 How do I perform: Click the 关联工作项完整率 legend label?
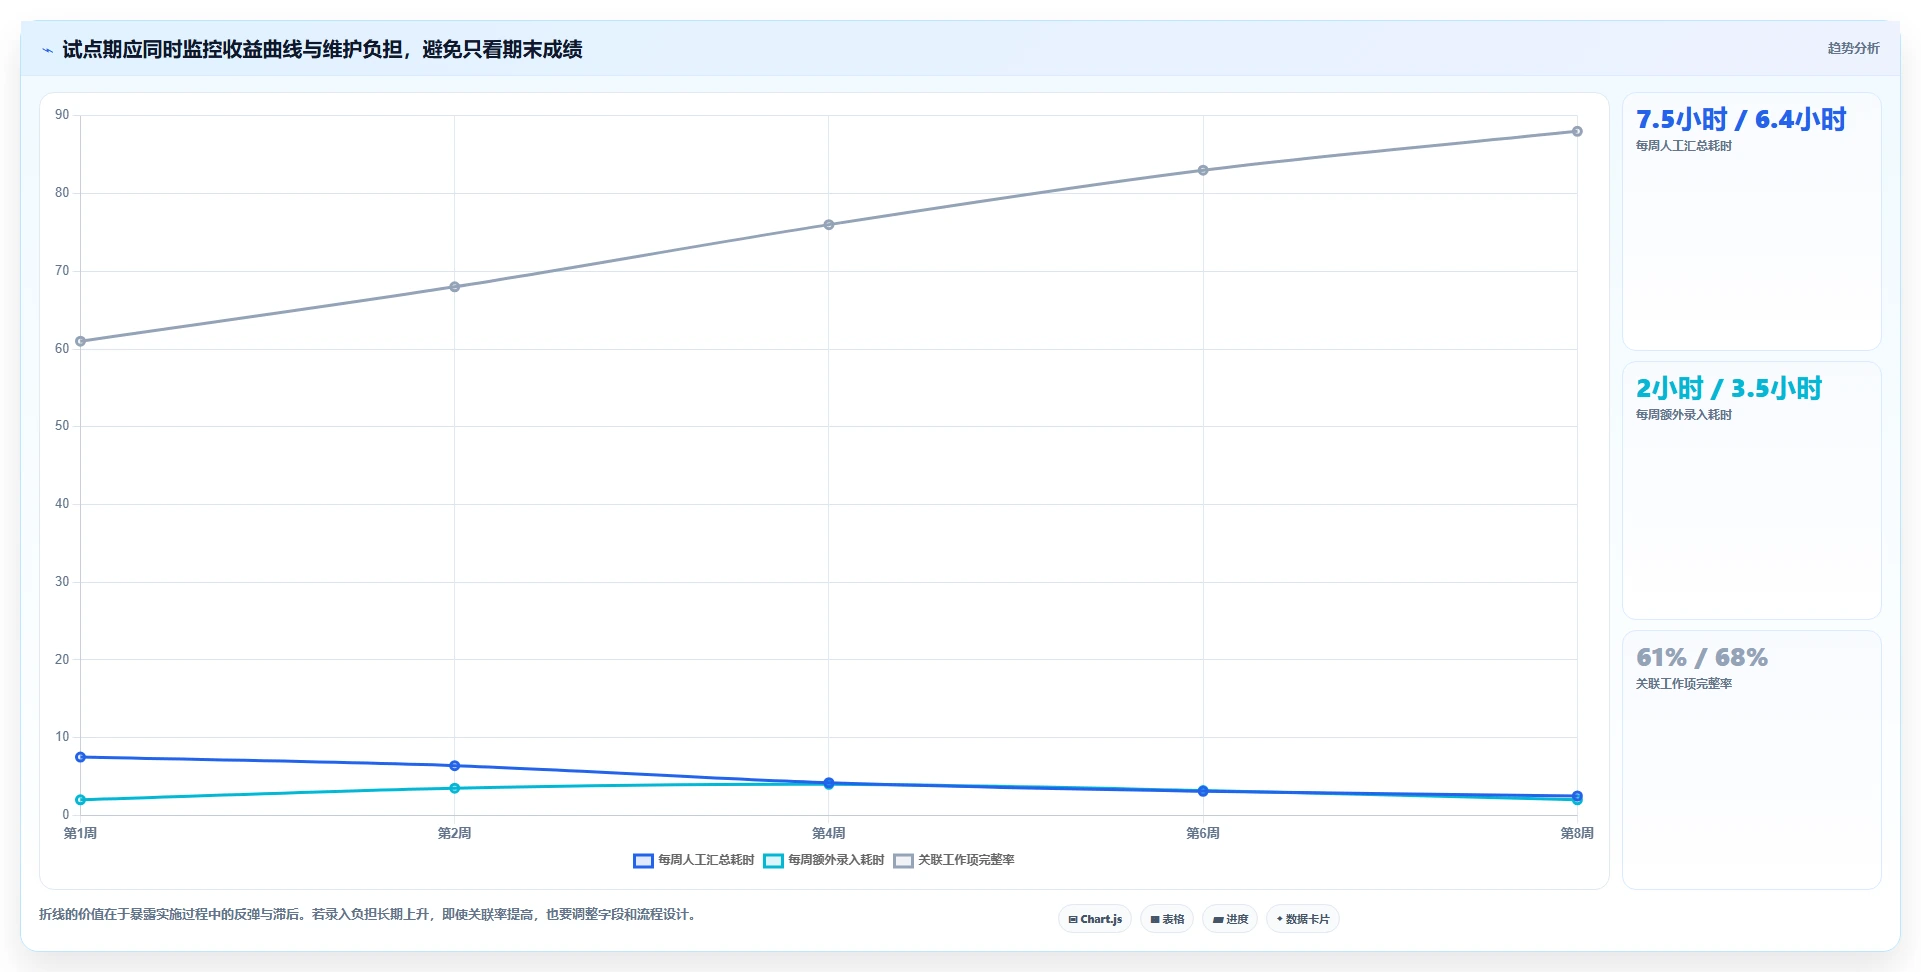966,860
